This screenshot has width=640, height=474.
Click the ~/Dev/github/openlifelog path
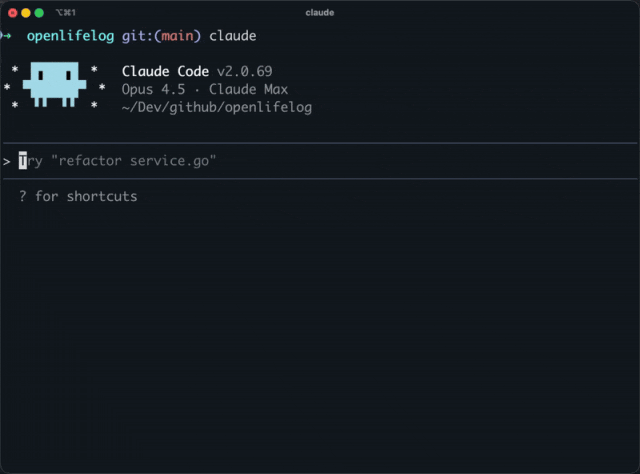pyautogui.click(x=216, y=107)
